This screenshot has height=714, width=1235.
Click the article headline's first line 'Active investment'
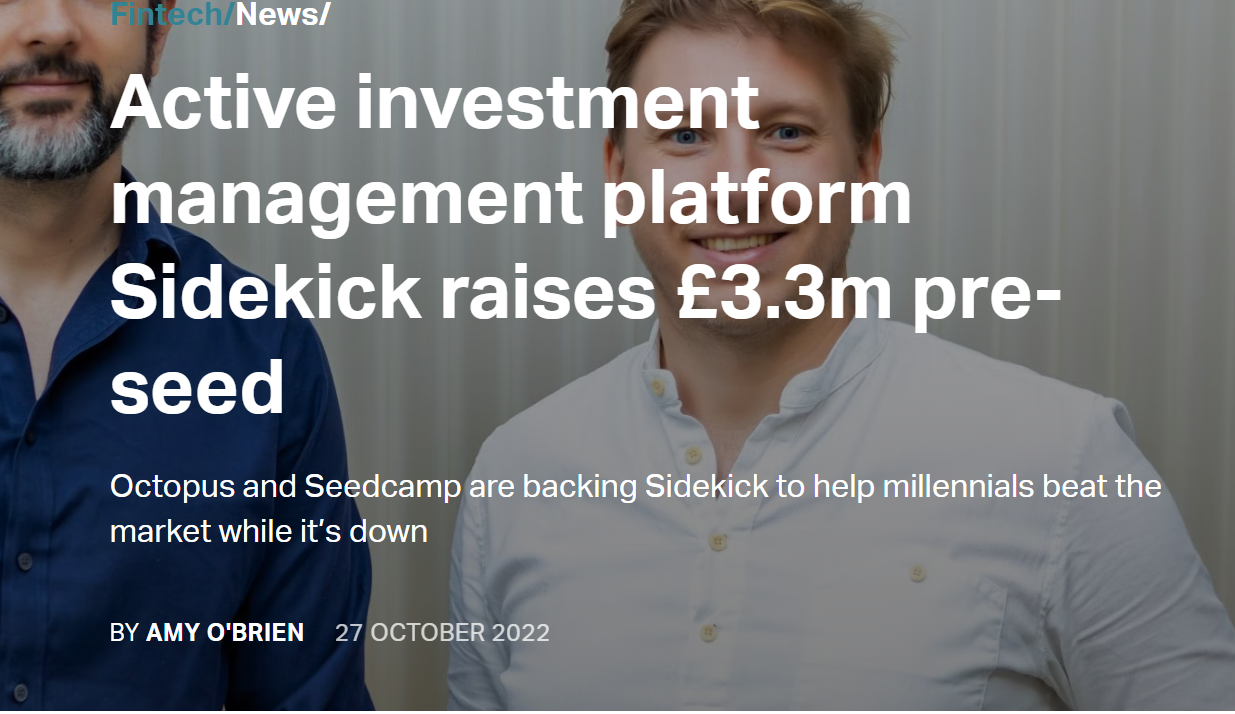tap(435, 102)
